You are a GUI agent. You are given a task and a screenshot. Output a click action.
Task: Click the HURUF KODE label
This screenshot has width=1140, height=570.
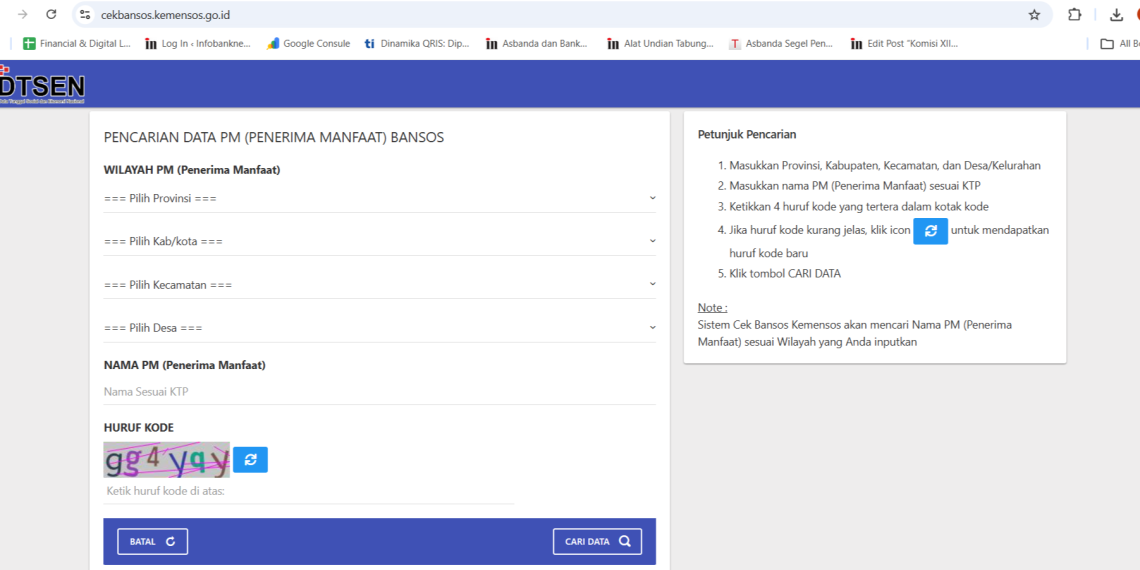click(x=139, y=428)
